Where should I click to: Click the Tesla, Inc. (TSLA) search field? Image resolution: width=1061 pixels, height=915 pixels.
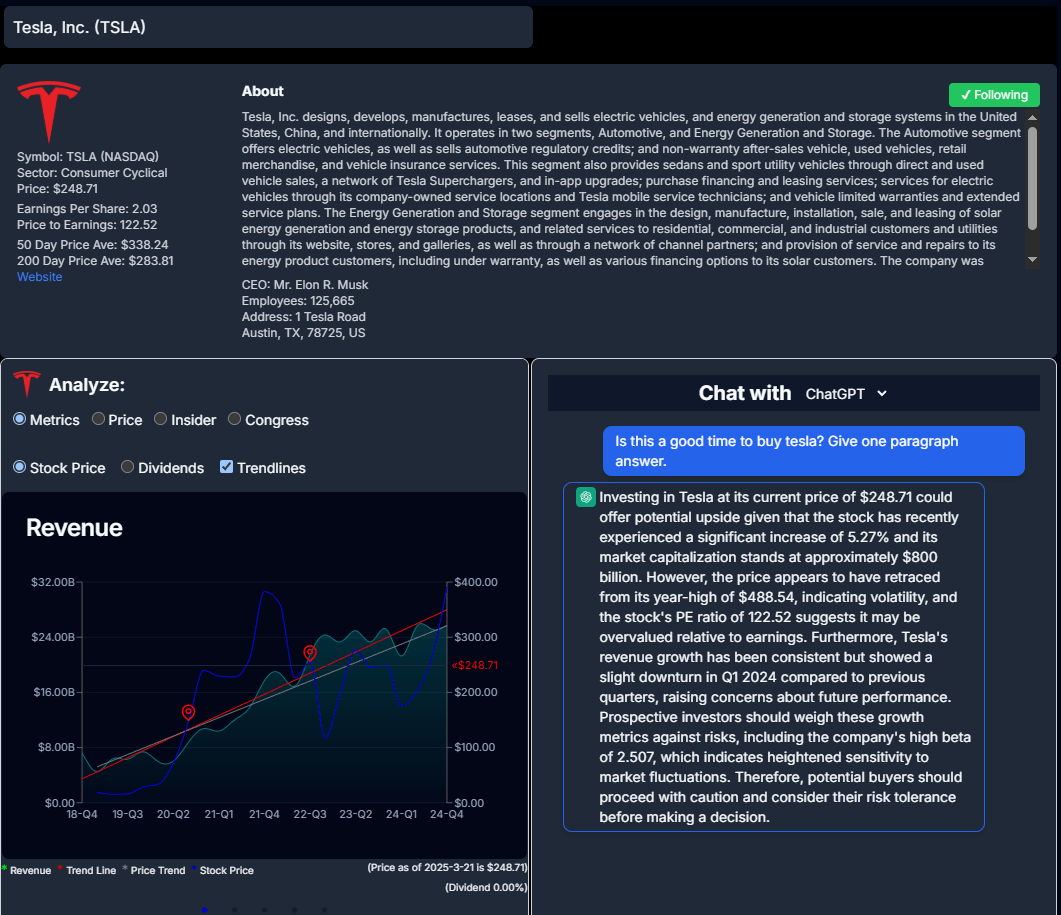(268, 27)
